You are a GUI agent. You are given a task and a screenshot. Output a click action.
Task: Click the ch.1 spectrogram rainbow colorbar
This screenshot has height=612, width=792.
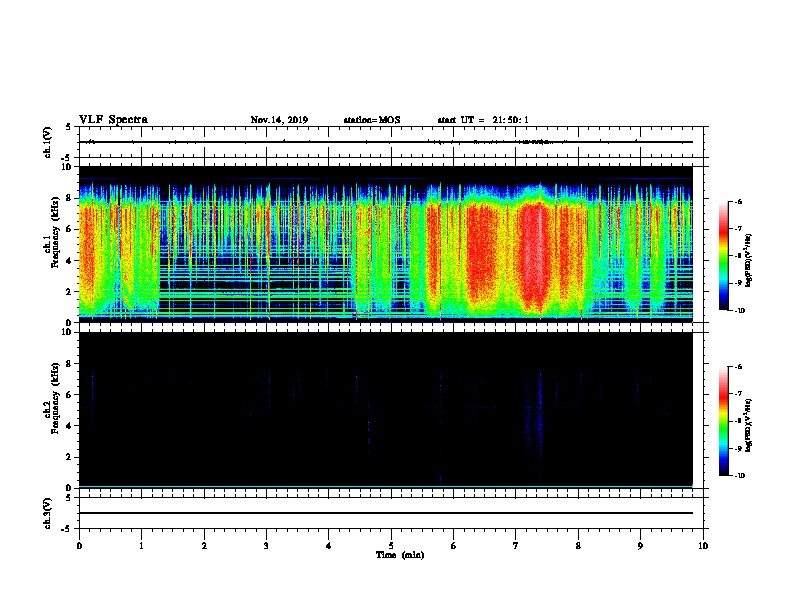coord(724,256)
